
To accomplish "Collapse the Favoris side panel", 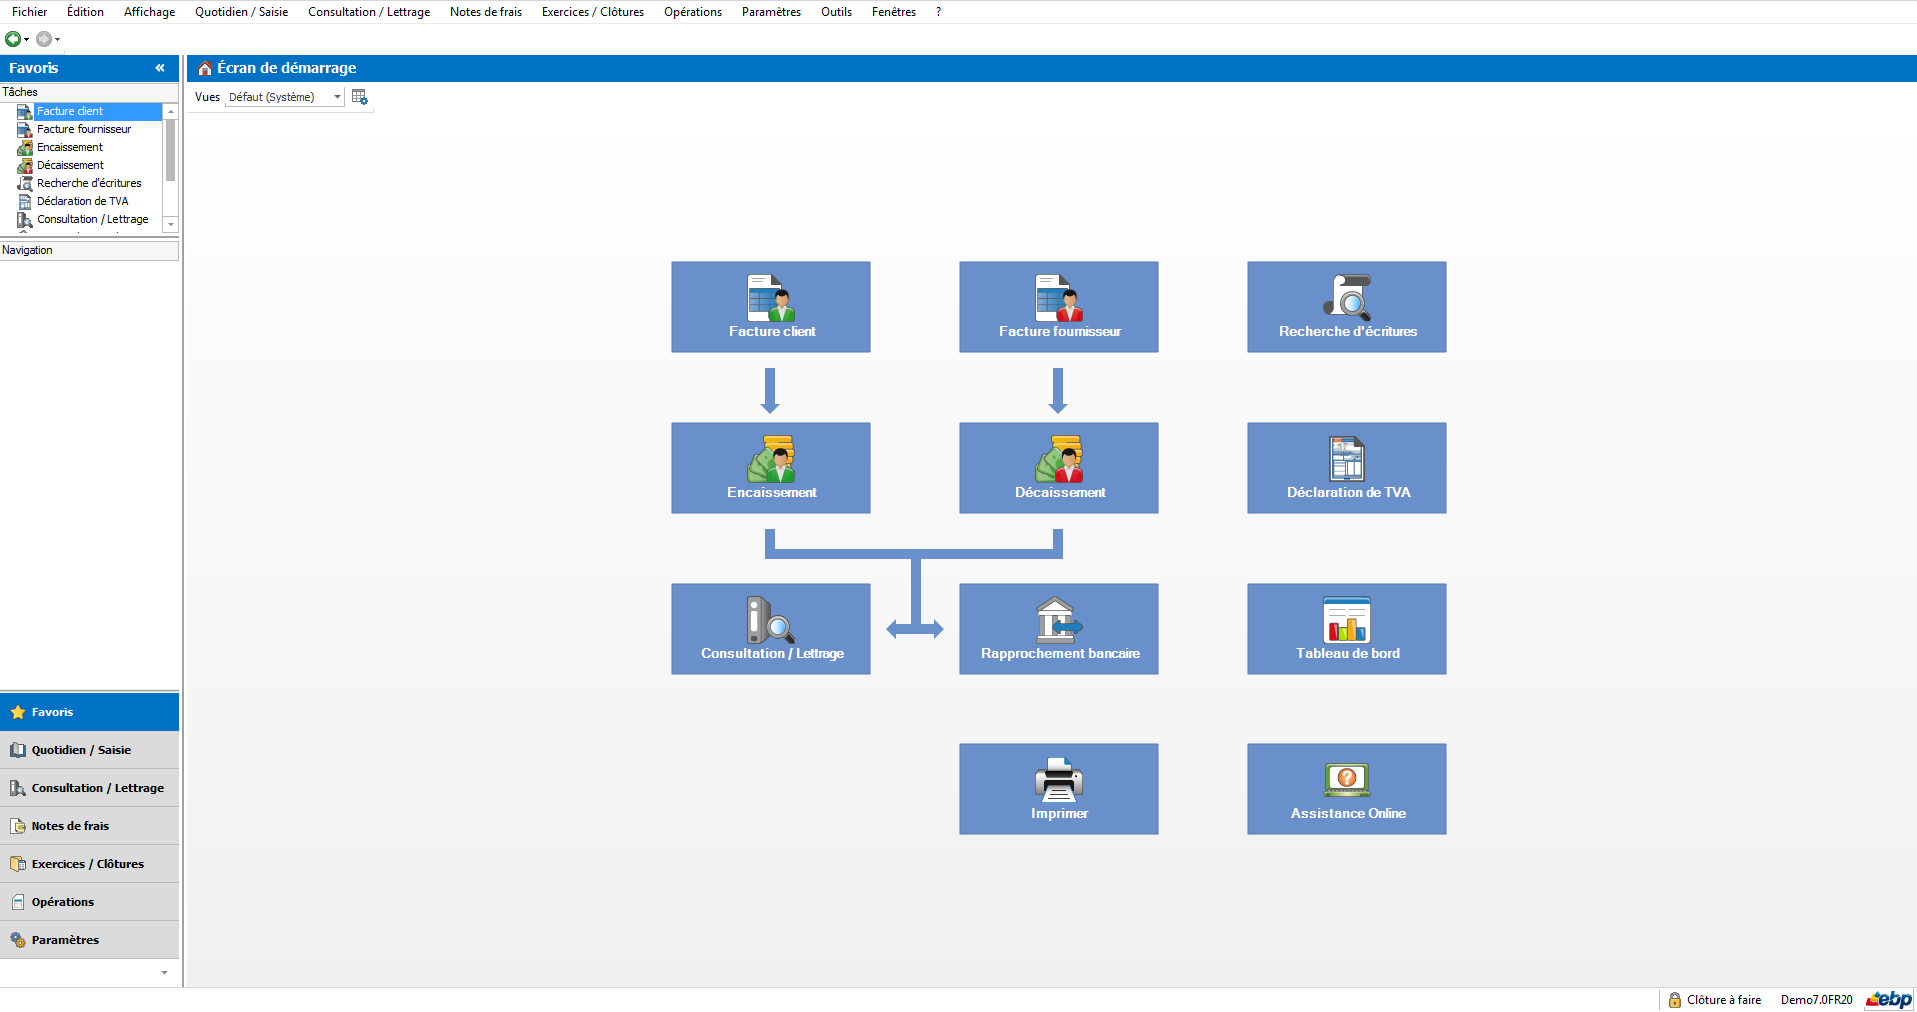I will pos(160,68).
